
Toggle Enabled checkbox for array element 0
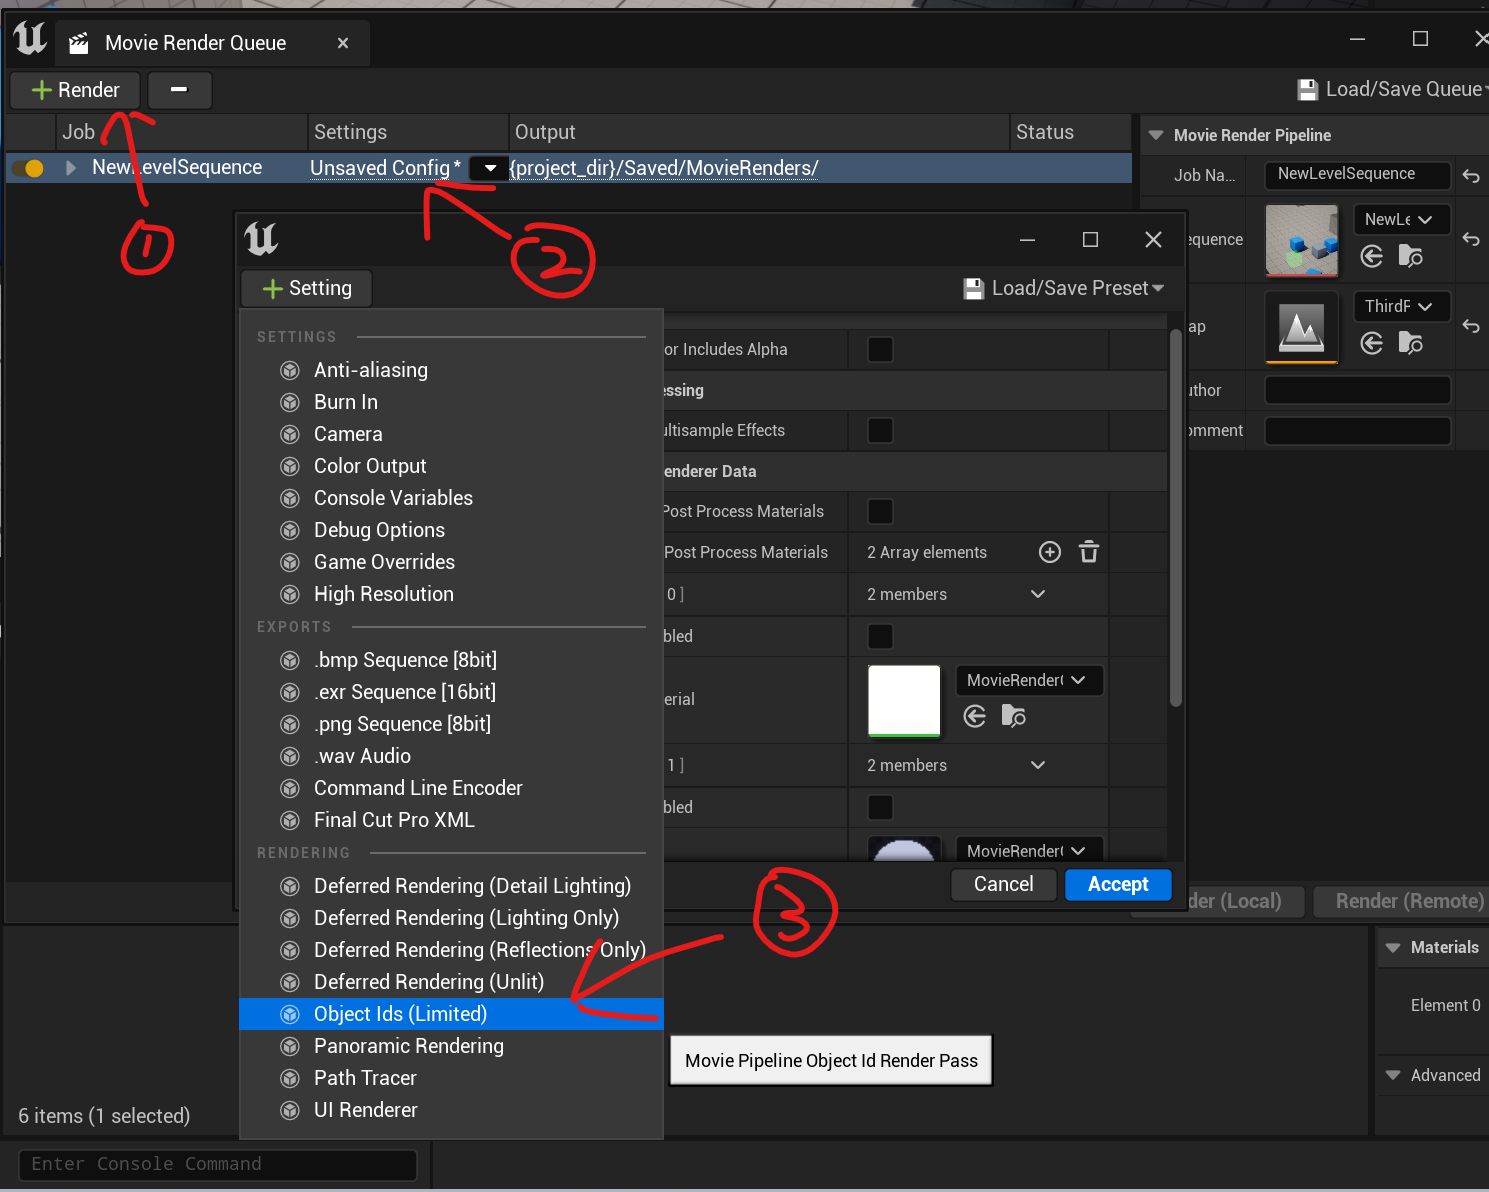point(880,636)
